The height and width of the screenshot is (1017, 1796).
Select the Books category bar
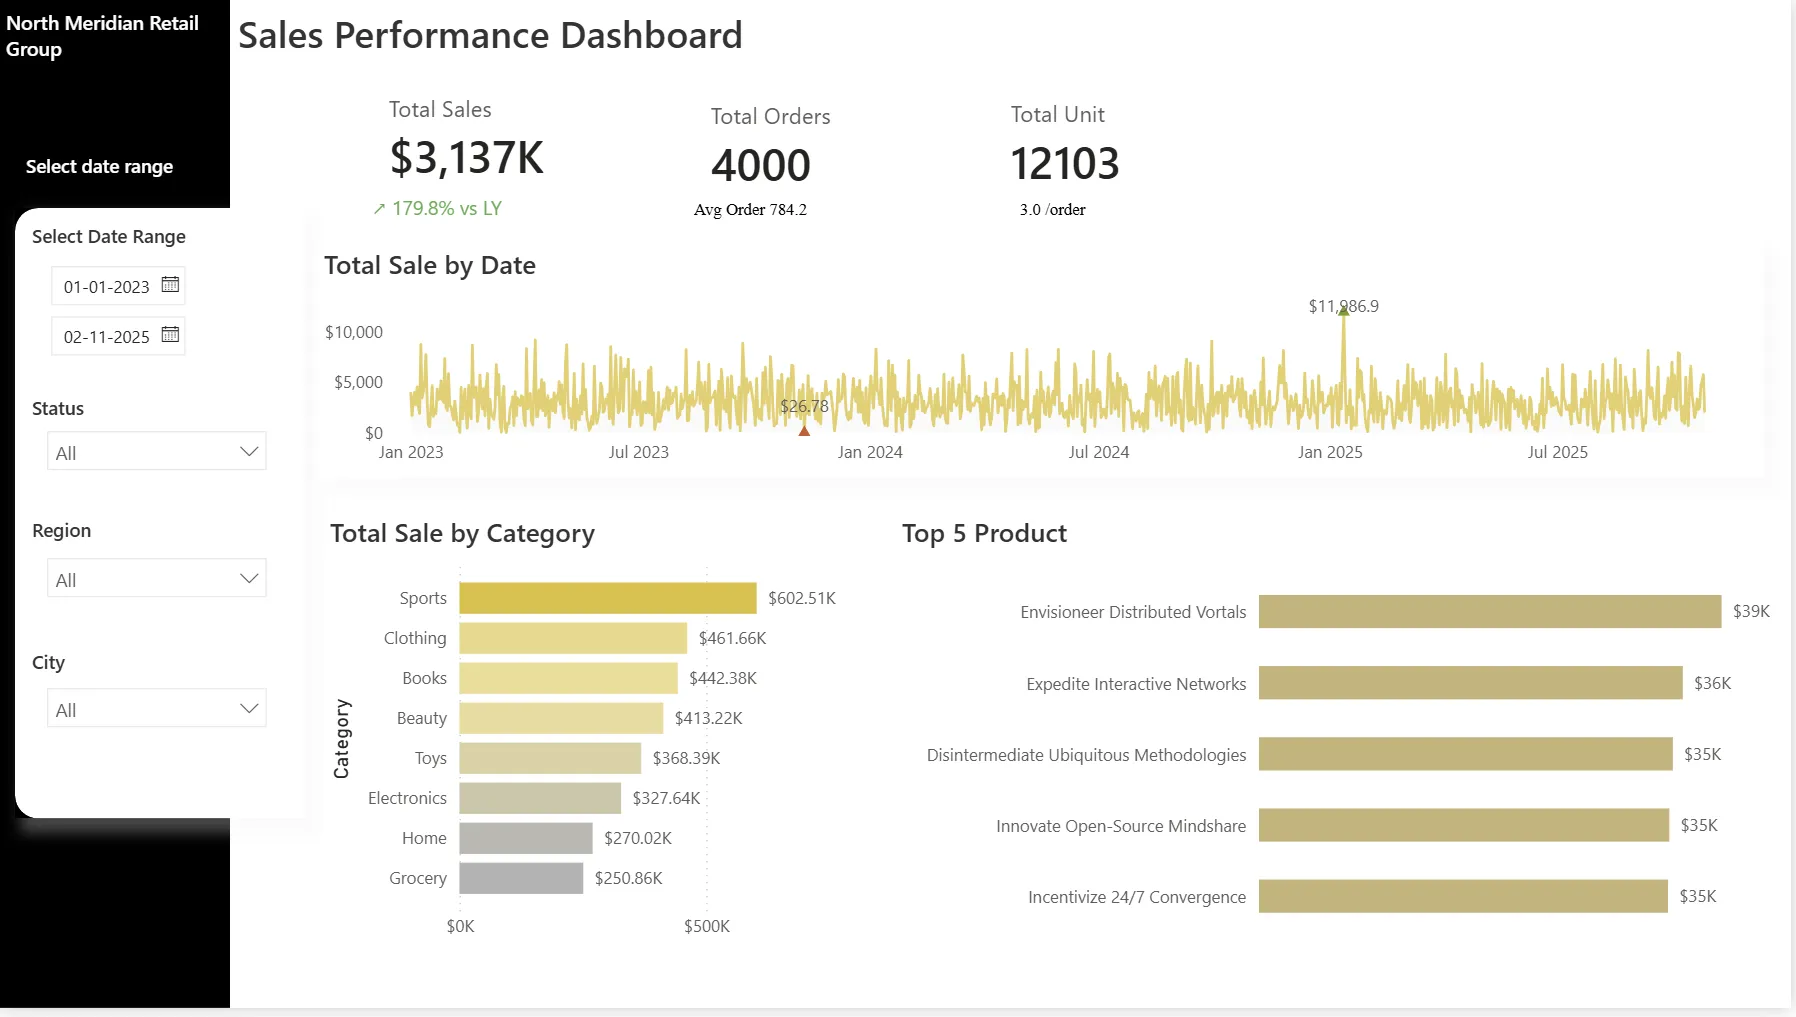569,678
